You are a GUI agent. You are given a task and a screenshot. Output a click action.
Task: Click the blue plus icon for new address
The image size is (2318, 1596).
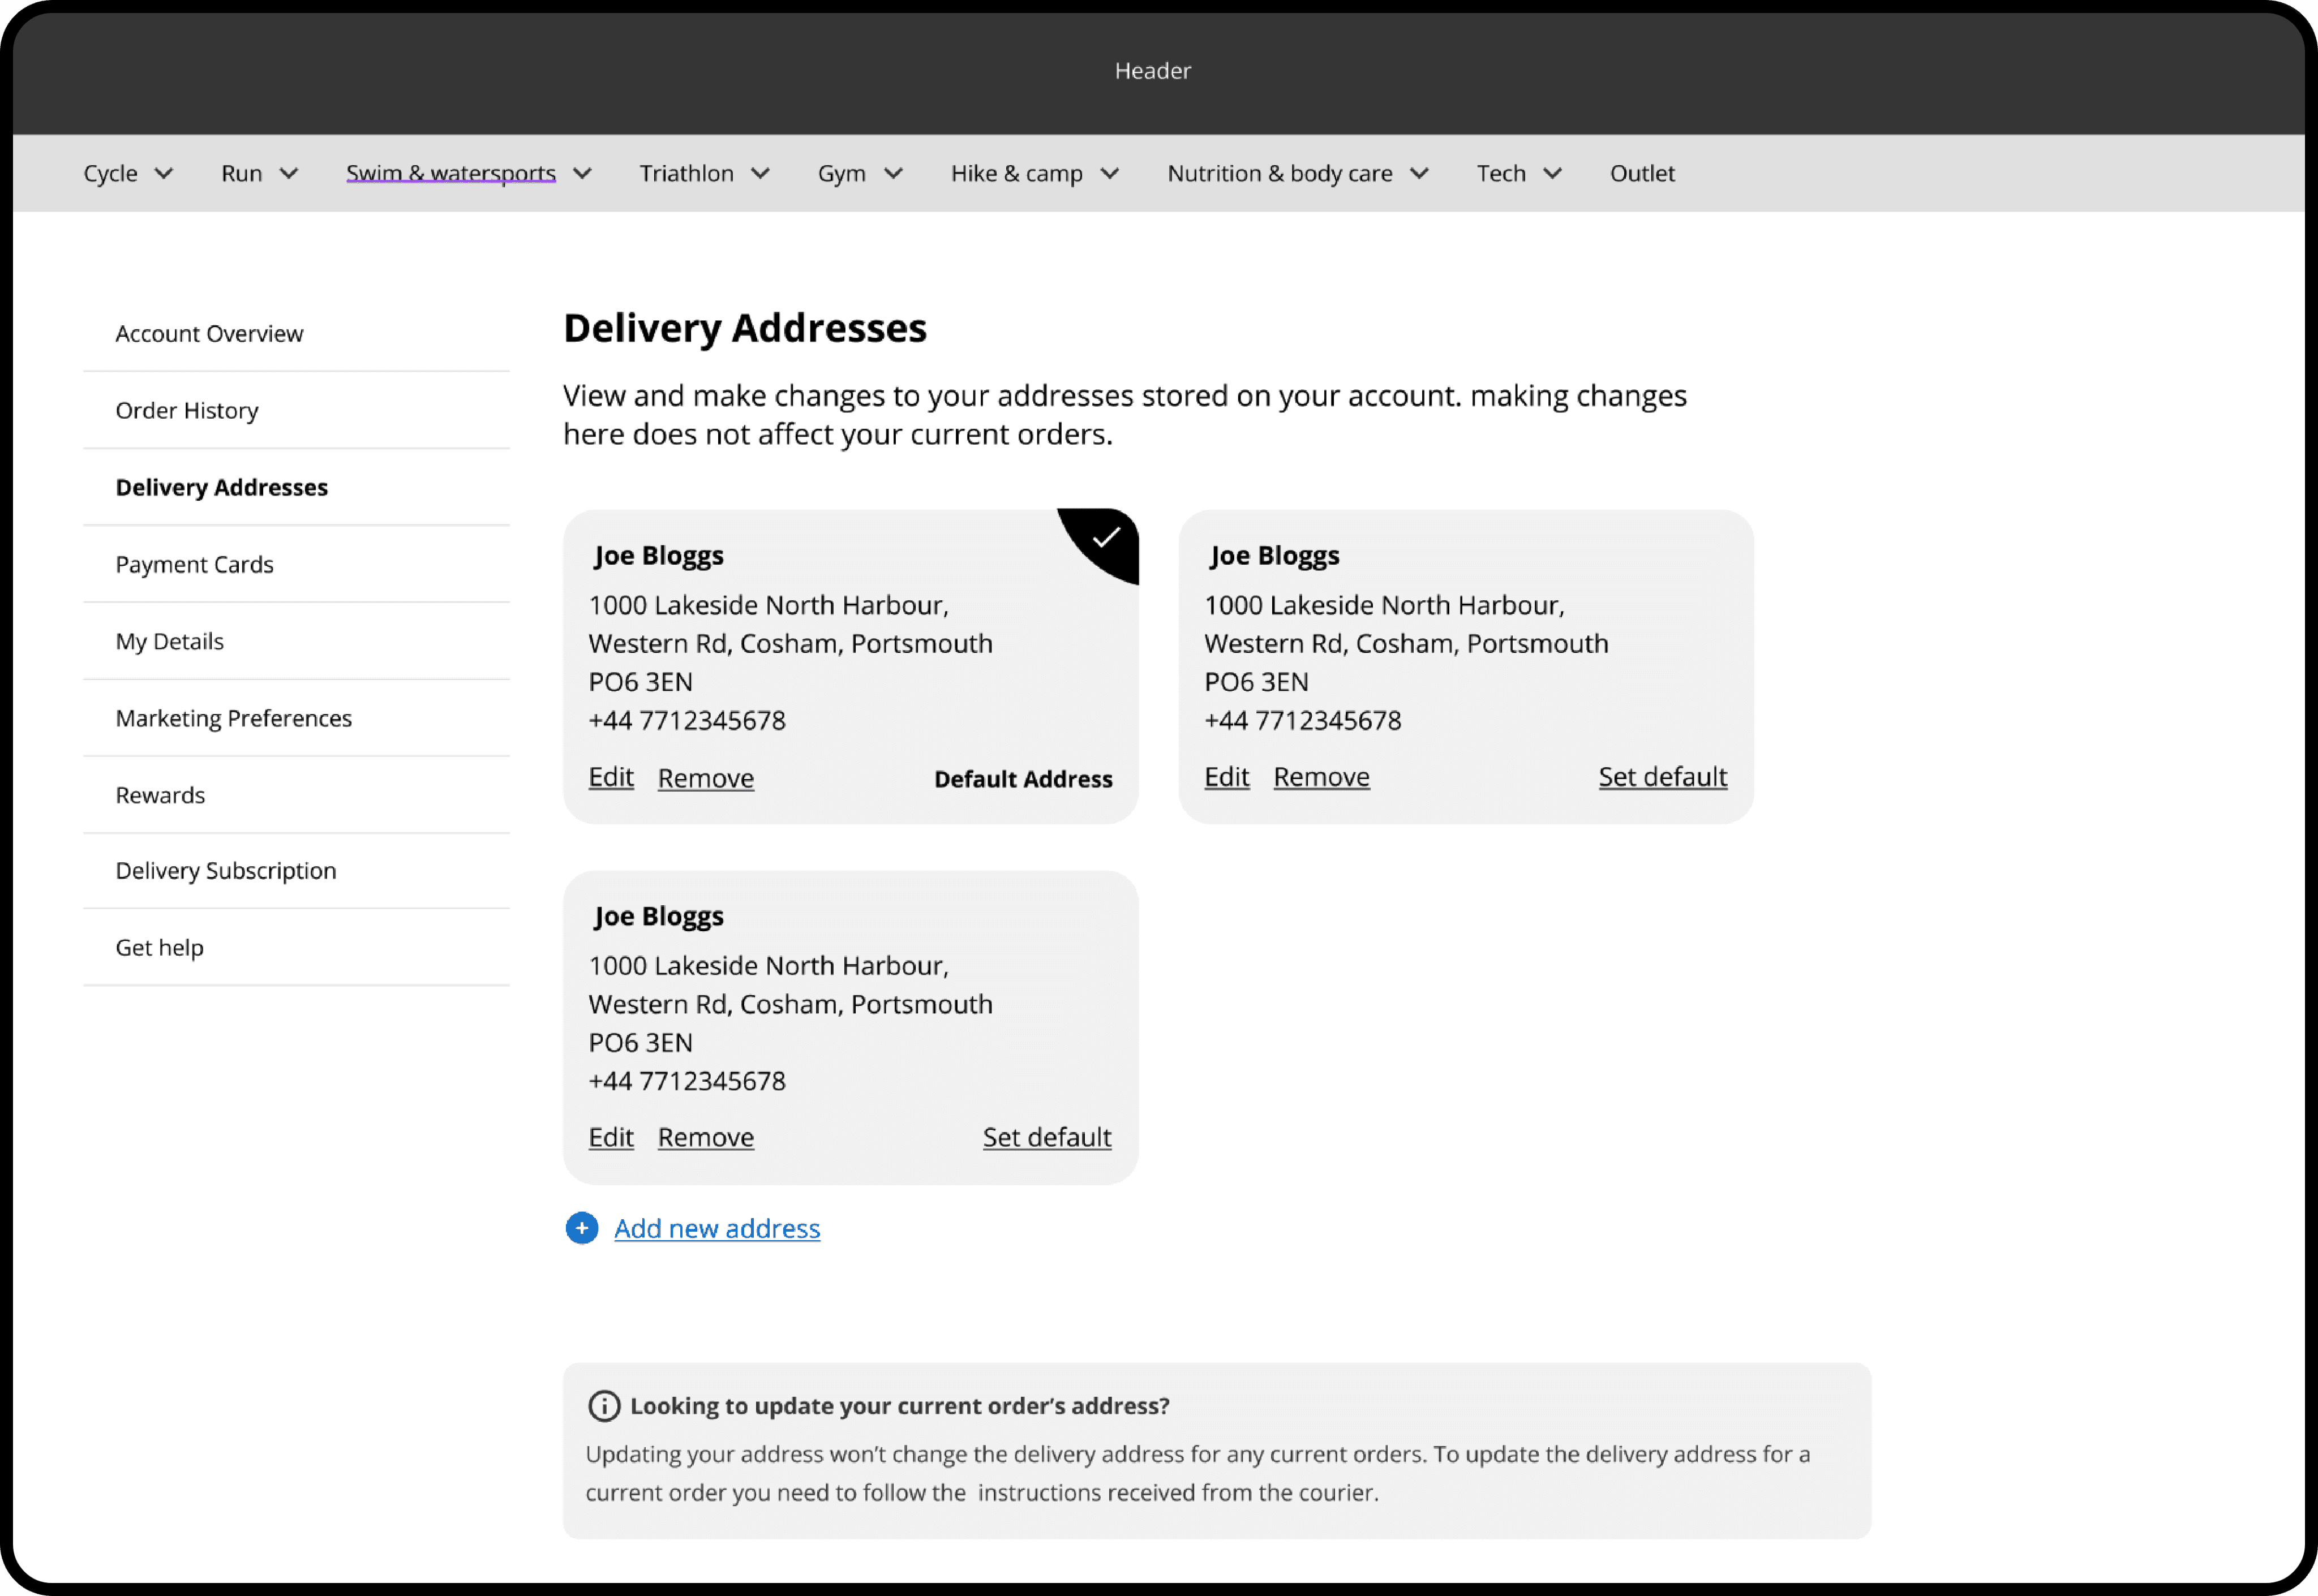pos(581,1228)
